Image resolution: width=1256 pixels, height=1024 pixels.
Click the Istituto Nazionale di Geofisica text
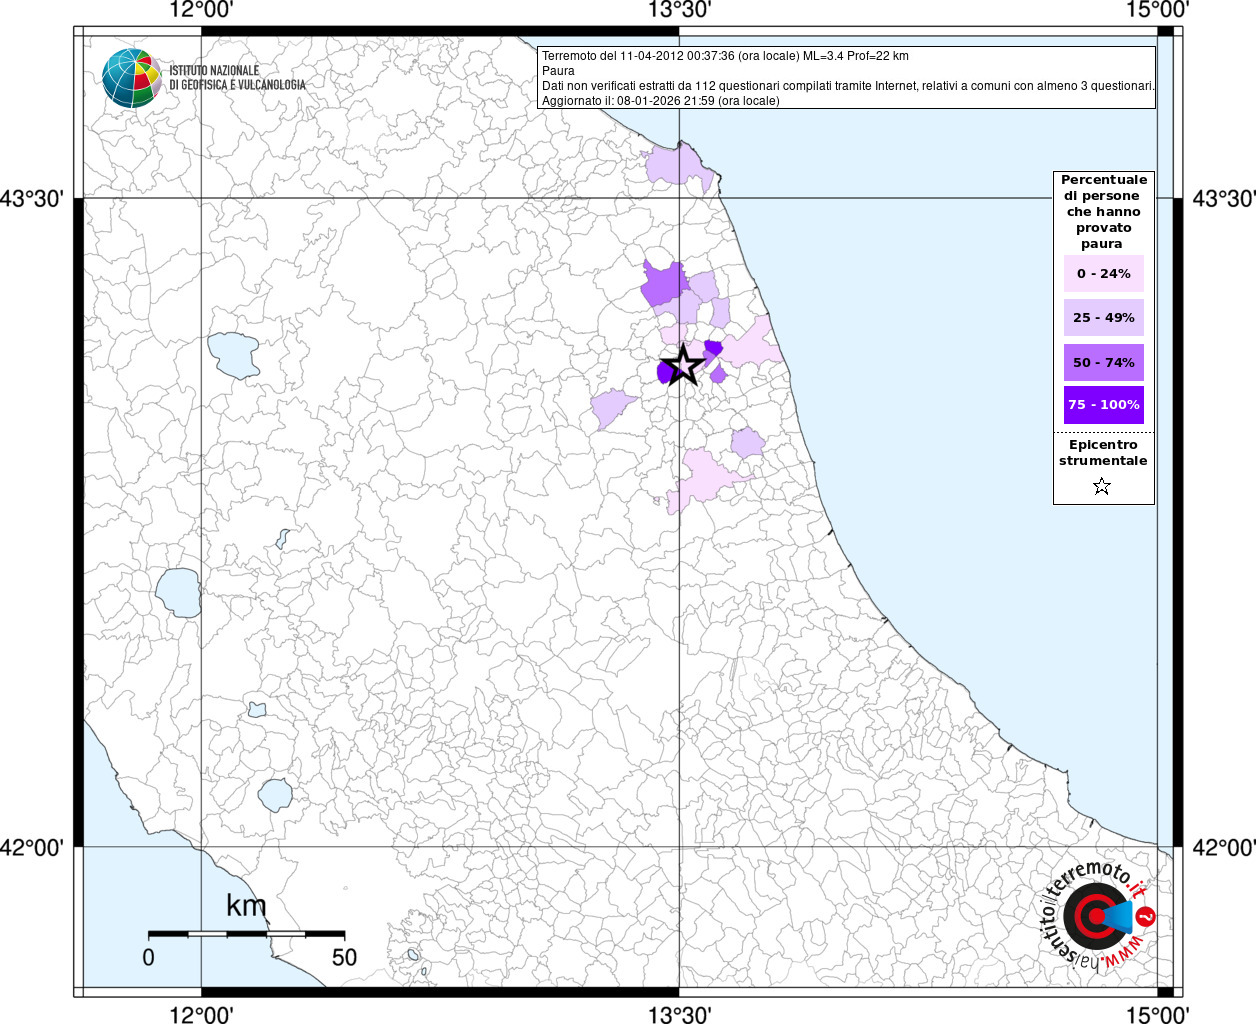coord(237,78)
